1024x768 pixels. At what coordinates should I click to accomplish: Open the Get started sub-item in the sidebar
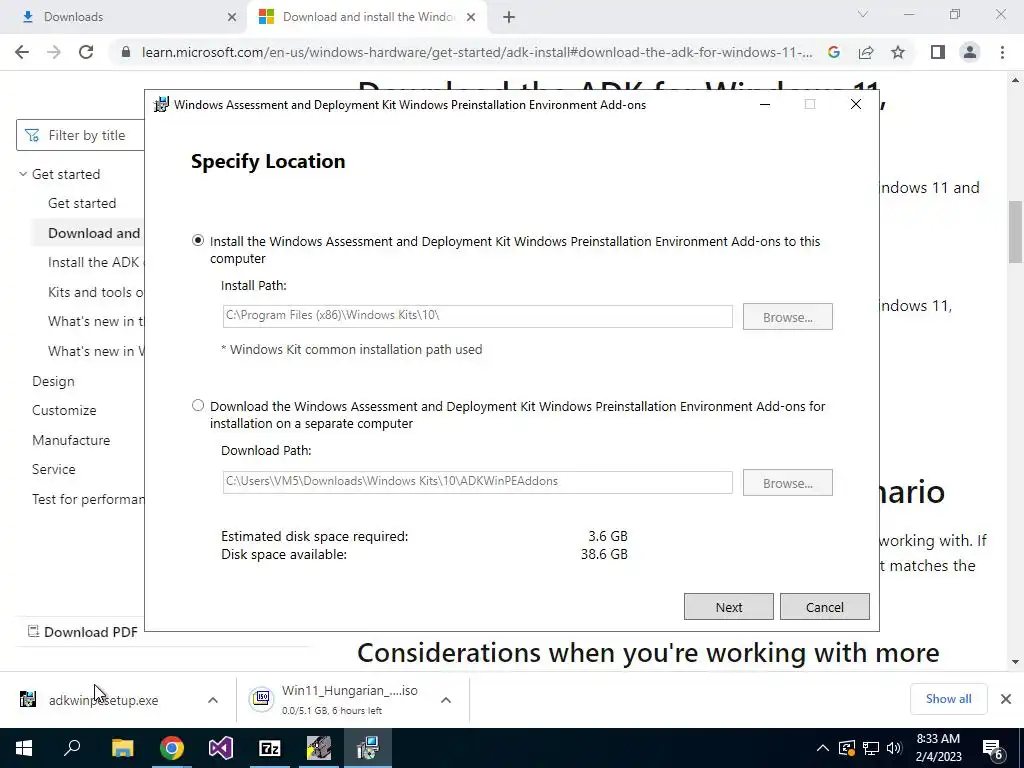[x=82, y=203]
